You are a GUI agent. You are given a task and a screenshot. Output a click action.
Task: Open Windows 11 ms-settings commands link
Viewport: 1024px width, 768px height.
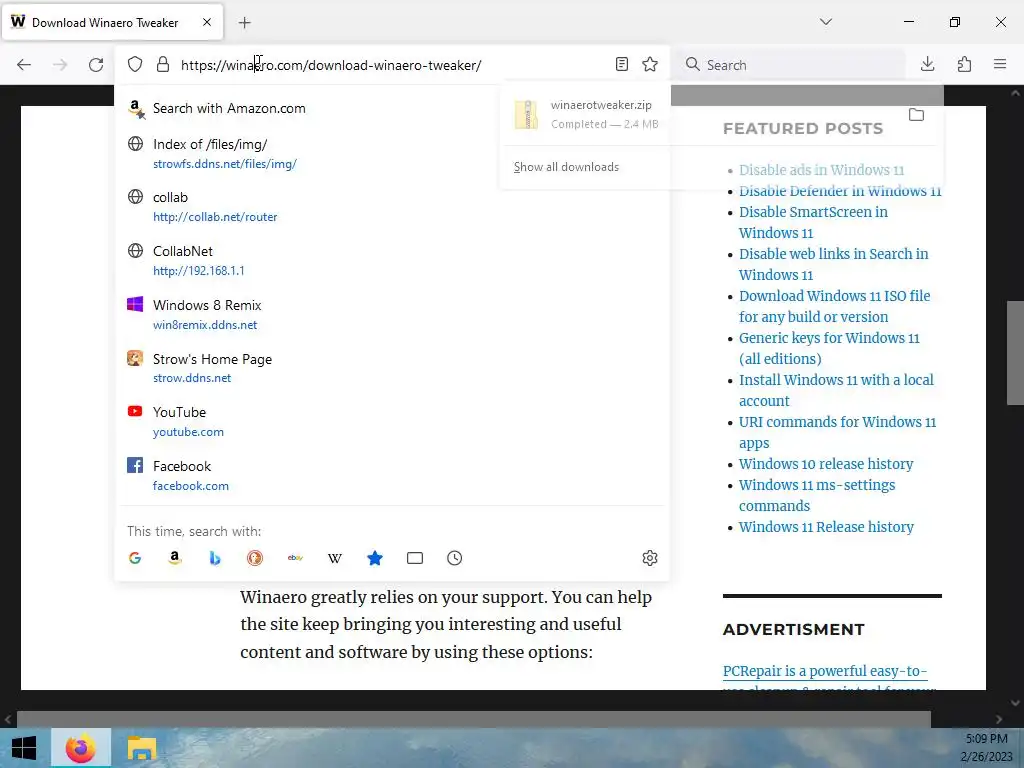point(816,495)
